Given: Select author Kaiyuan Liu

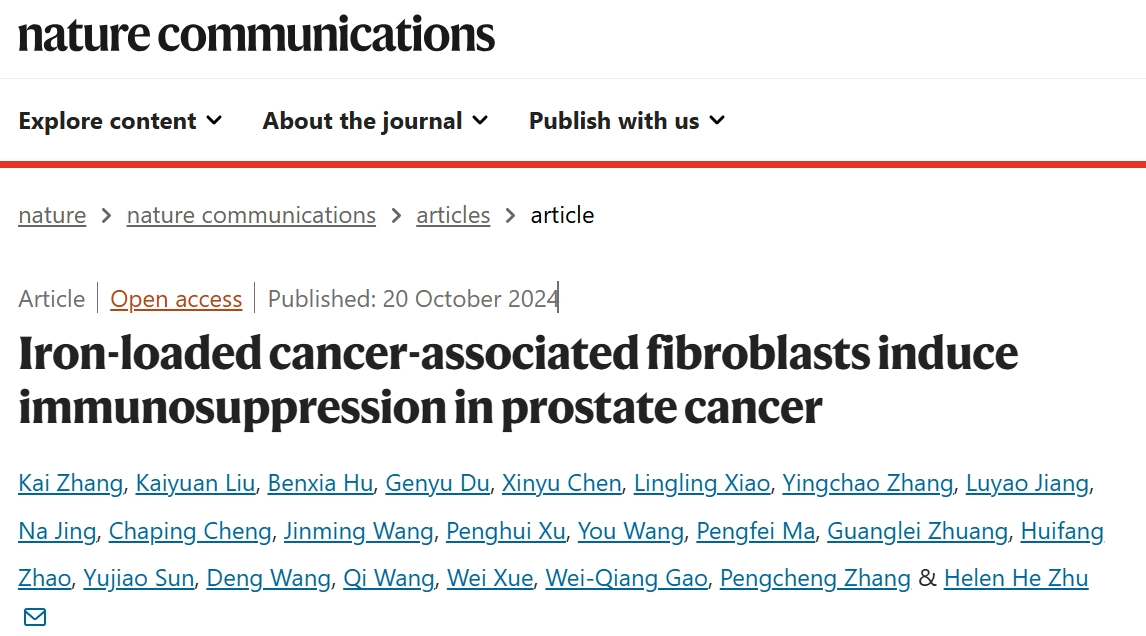Looking at the screenshot, I should click(195, 483).
